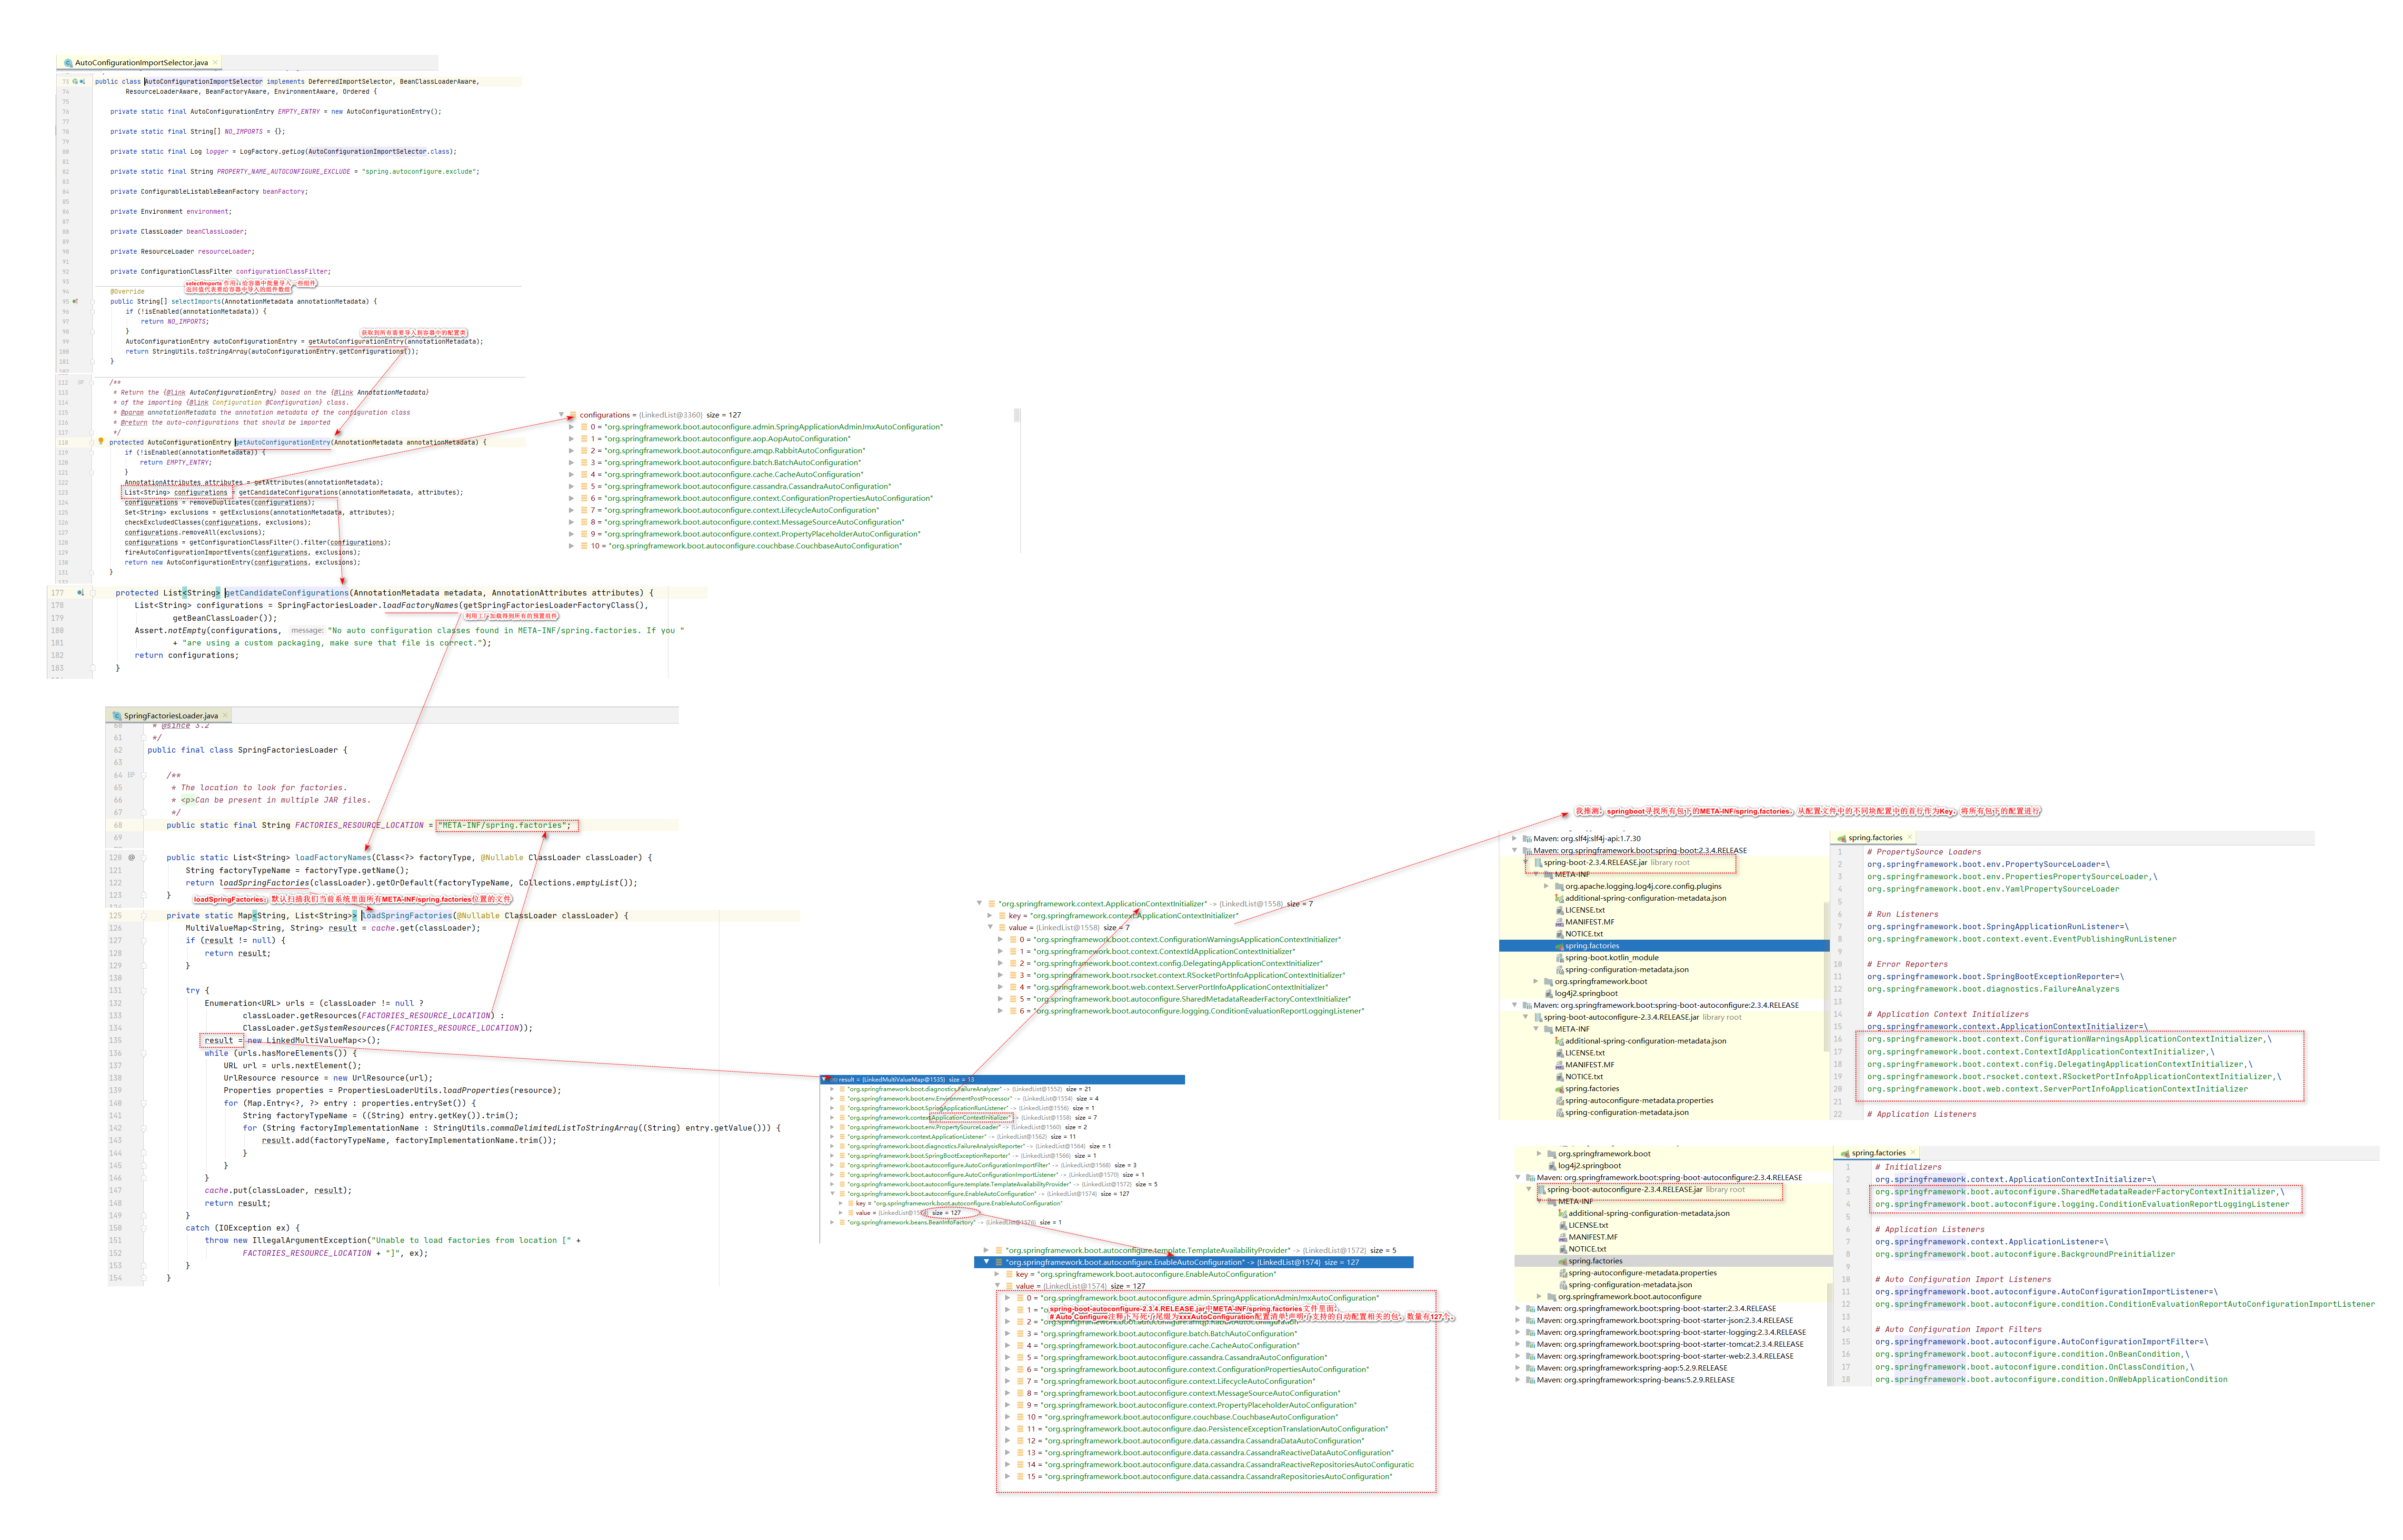Click the list icon of element 10 CouchbaseAutoConfiguration

tap(1019, 1417)
